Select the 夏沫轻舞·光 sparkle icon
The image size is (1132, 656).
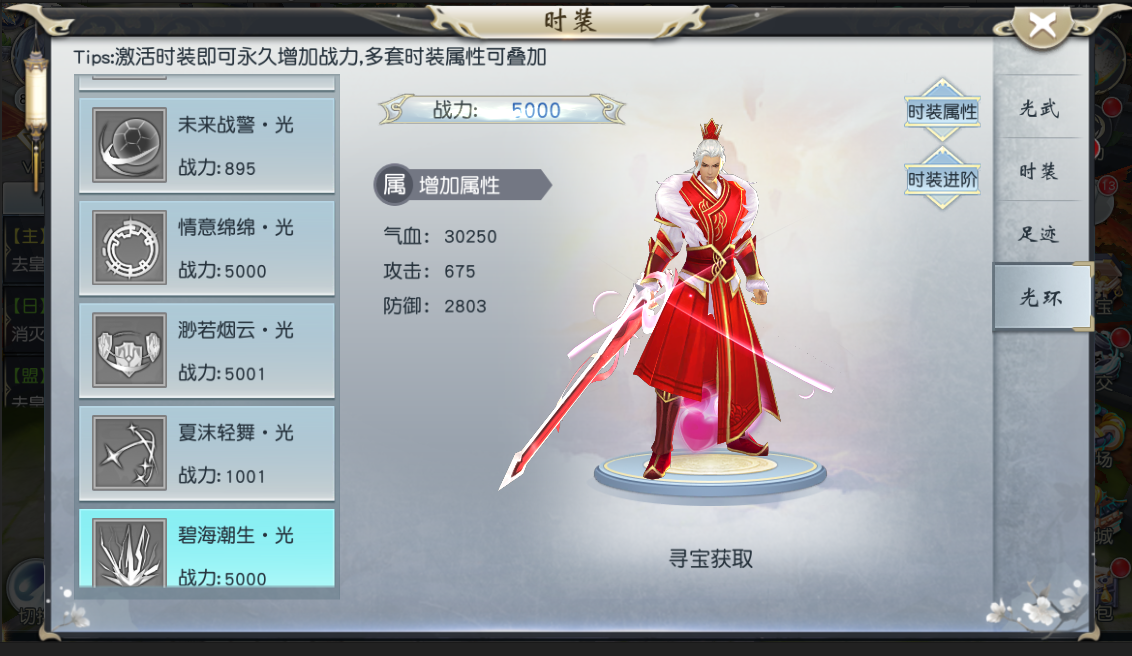pyautogui.click(x=130, y=453)
